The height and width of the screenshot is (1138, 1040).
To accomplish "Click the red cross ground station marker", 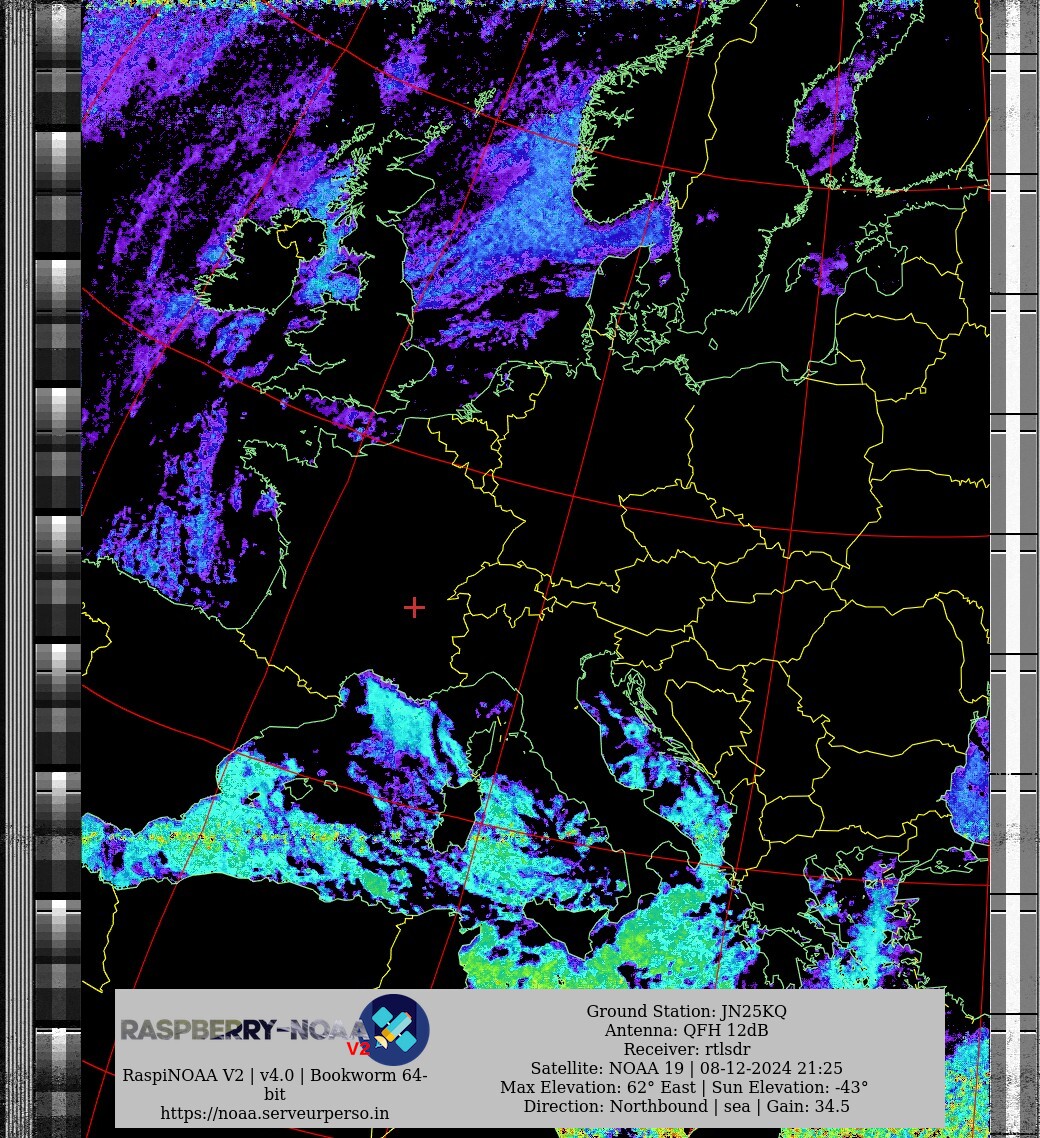I will 414,607.
